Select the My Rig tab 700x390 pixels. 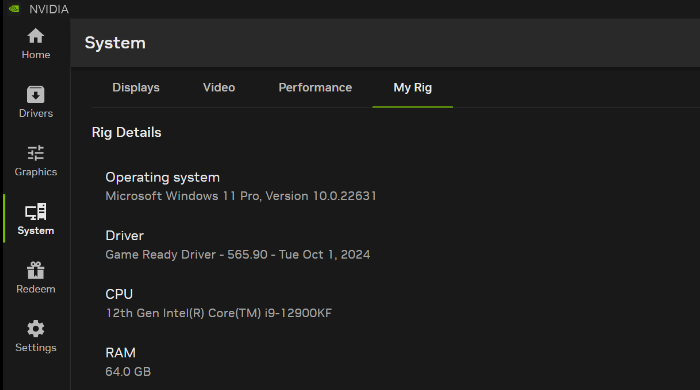pyautogui.click(x=412, y=88)
